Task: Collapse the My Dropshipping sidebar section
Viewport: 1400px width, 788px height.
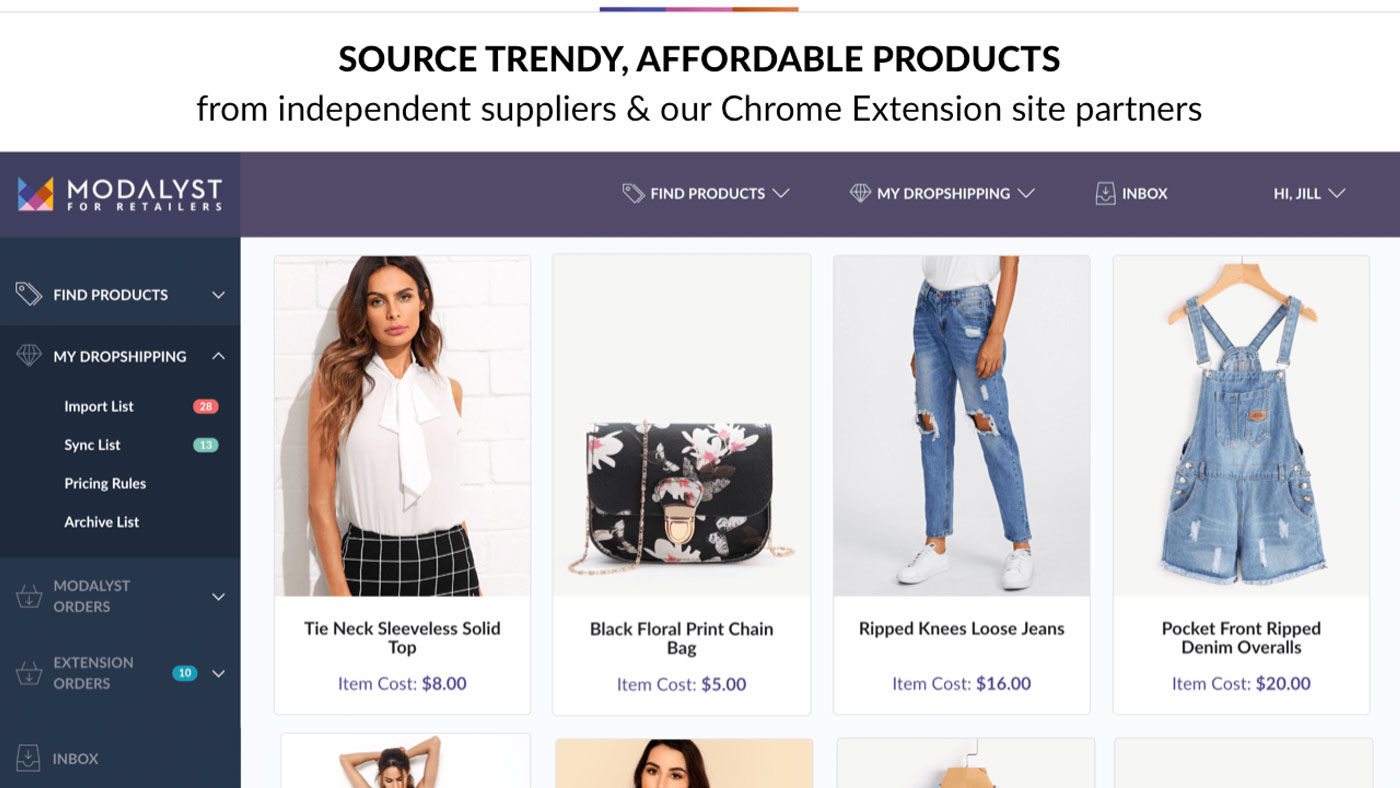Action: (217, 356)
